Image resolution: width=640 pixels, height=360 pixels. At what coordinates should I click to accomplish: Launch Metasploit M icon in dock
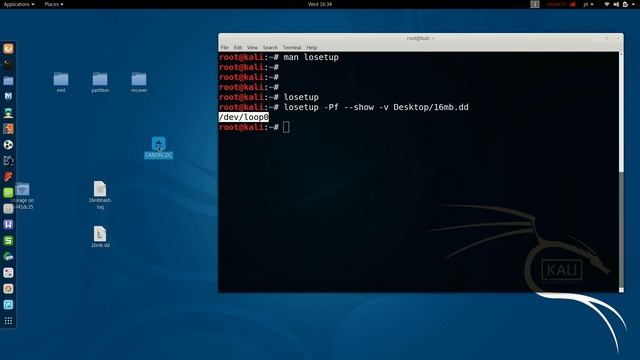[x=8, y=96]
